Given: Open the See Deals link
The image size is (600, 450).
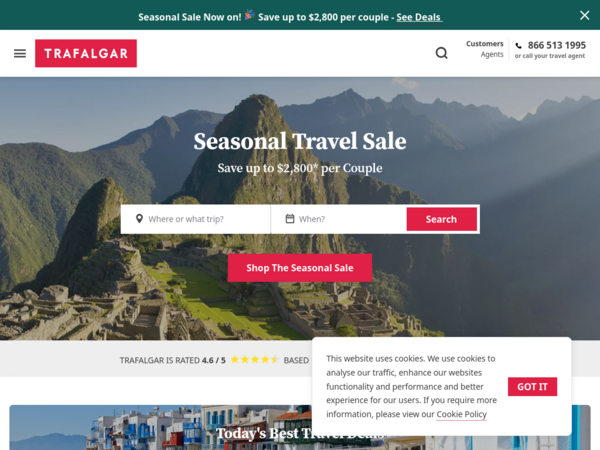Looking at the screenshot, I should click(419, 17).
